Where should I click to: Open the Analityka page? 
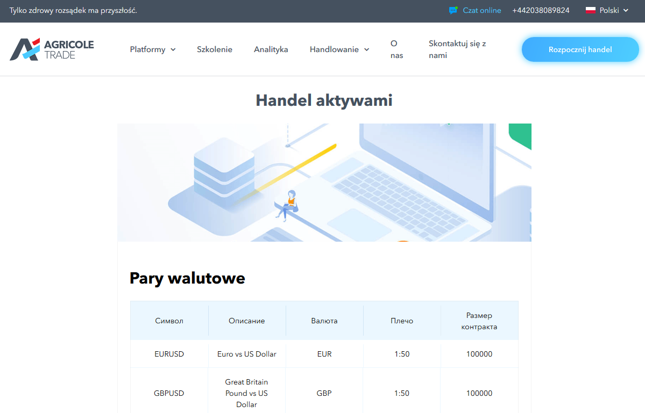(x=271, y=49)
